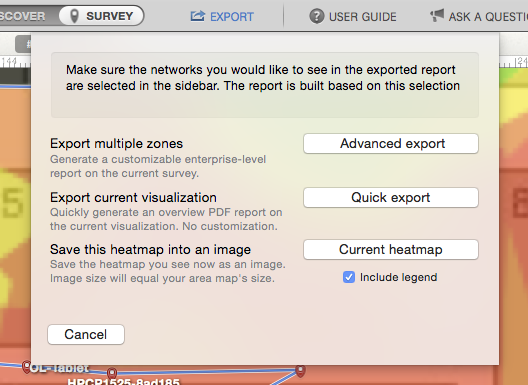Open the Export toolbar item

click(x=222, y=16)
